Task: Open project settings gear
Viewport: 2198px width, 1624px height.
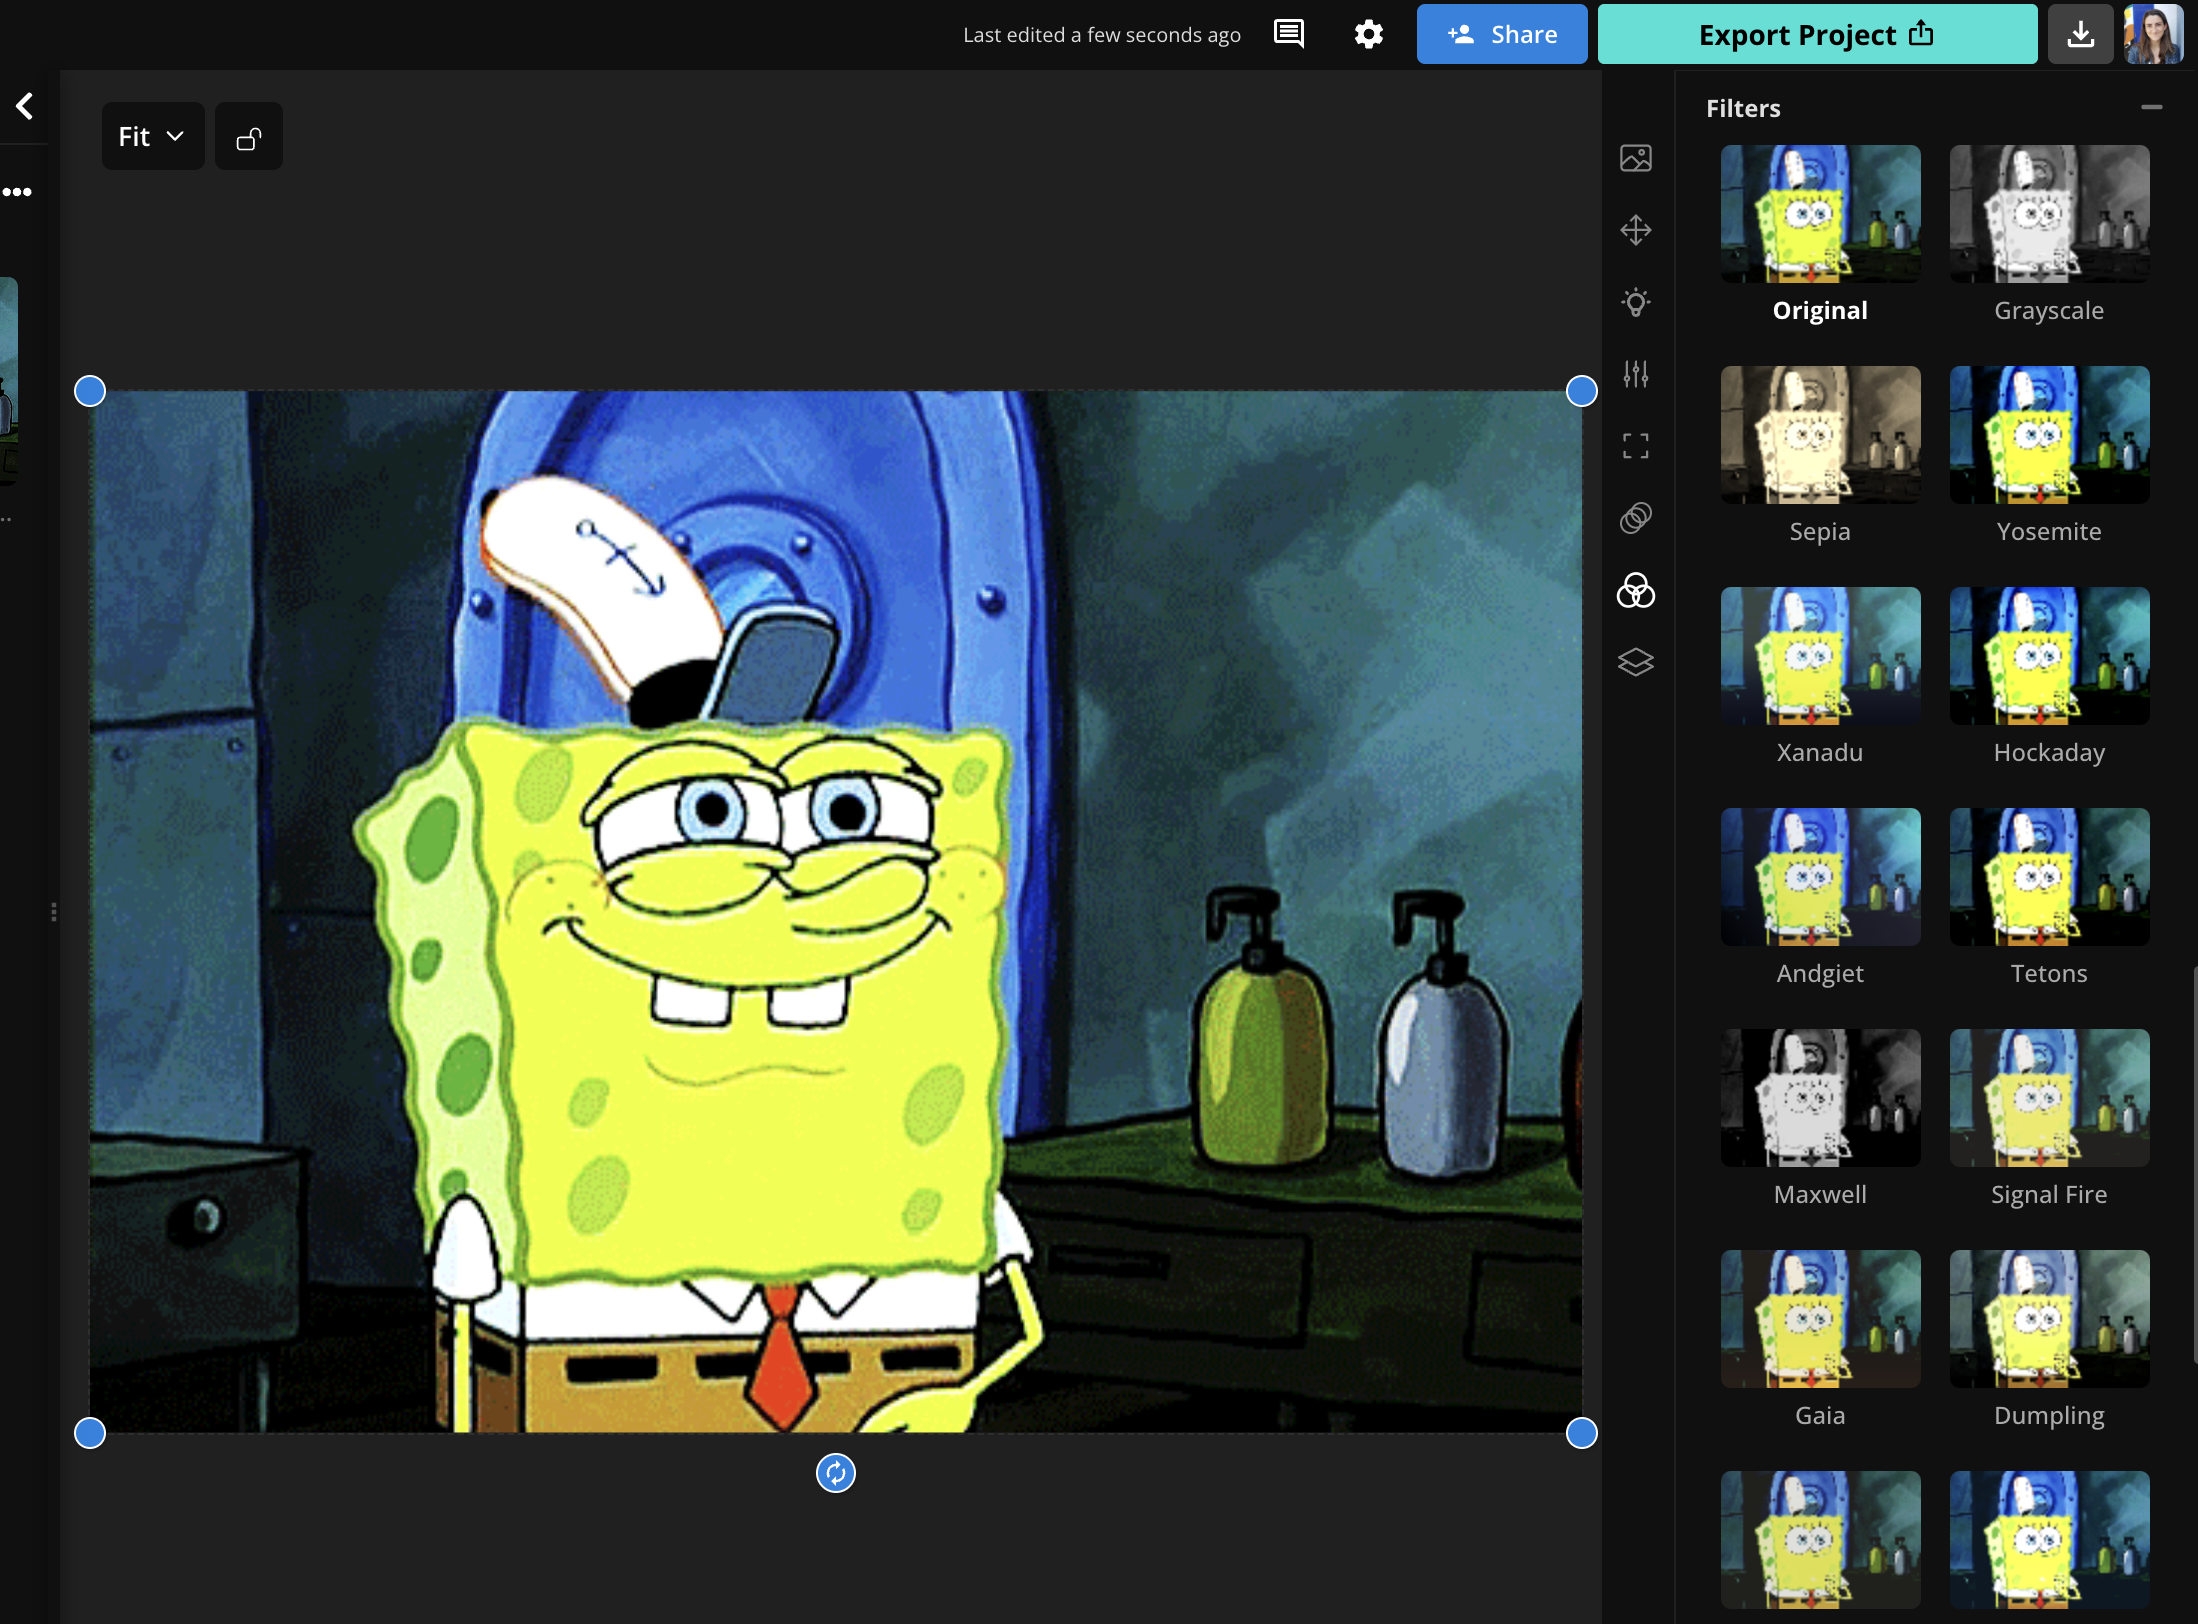Action: point(1368,34)
